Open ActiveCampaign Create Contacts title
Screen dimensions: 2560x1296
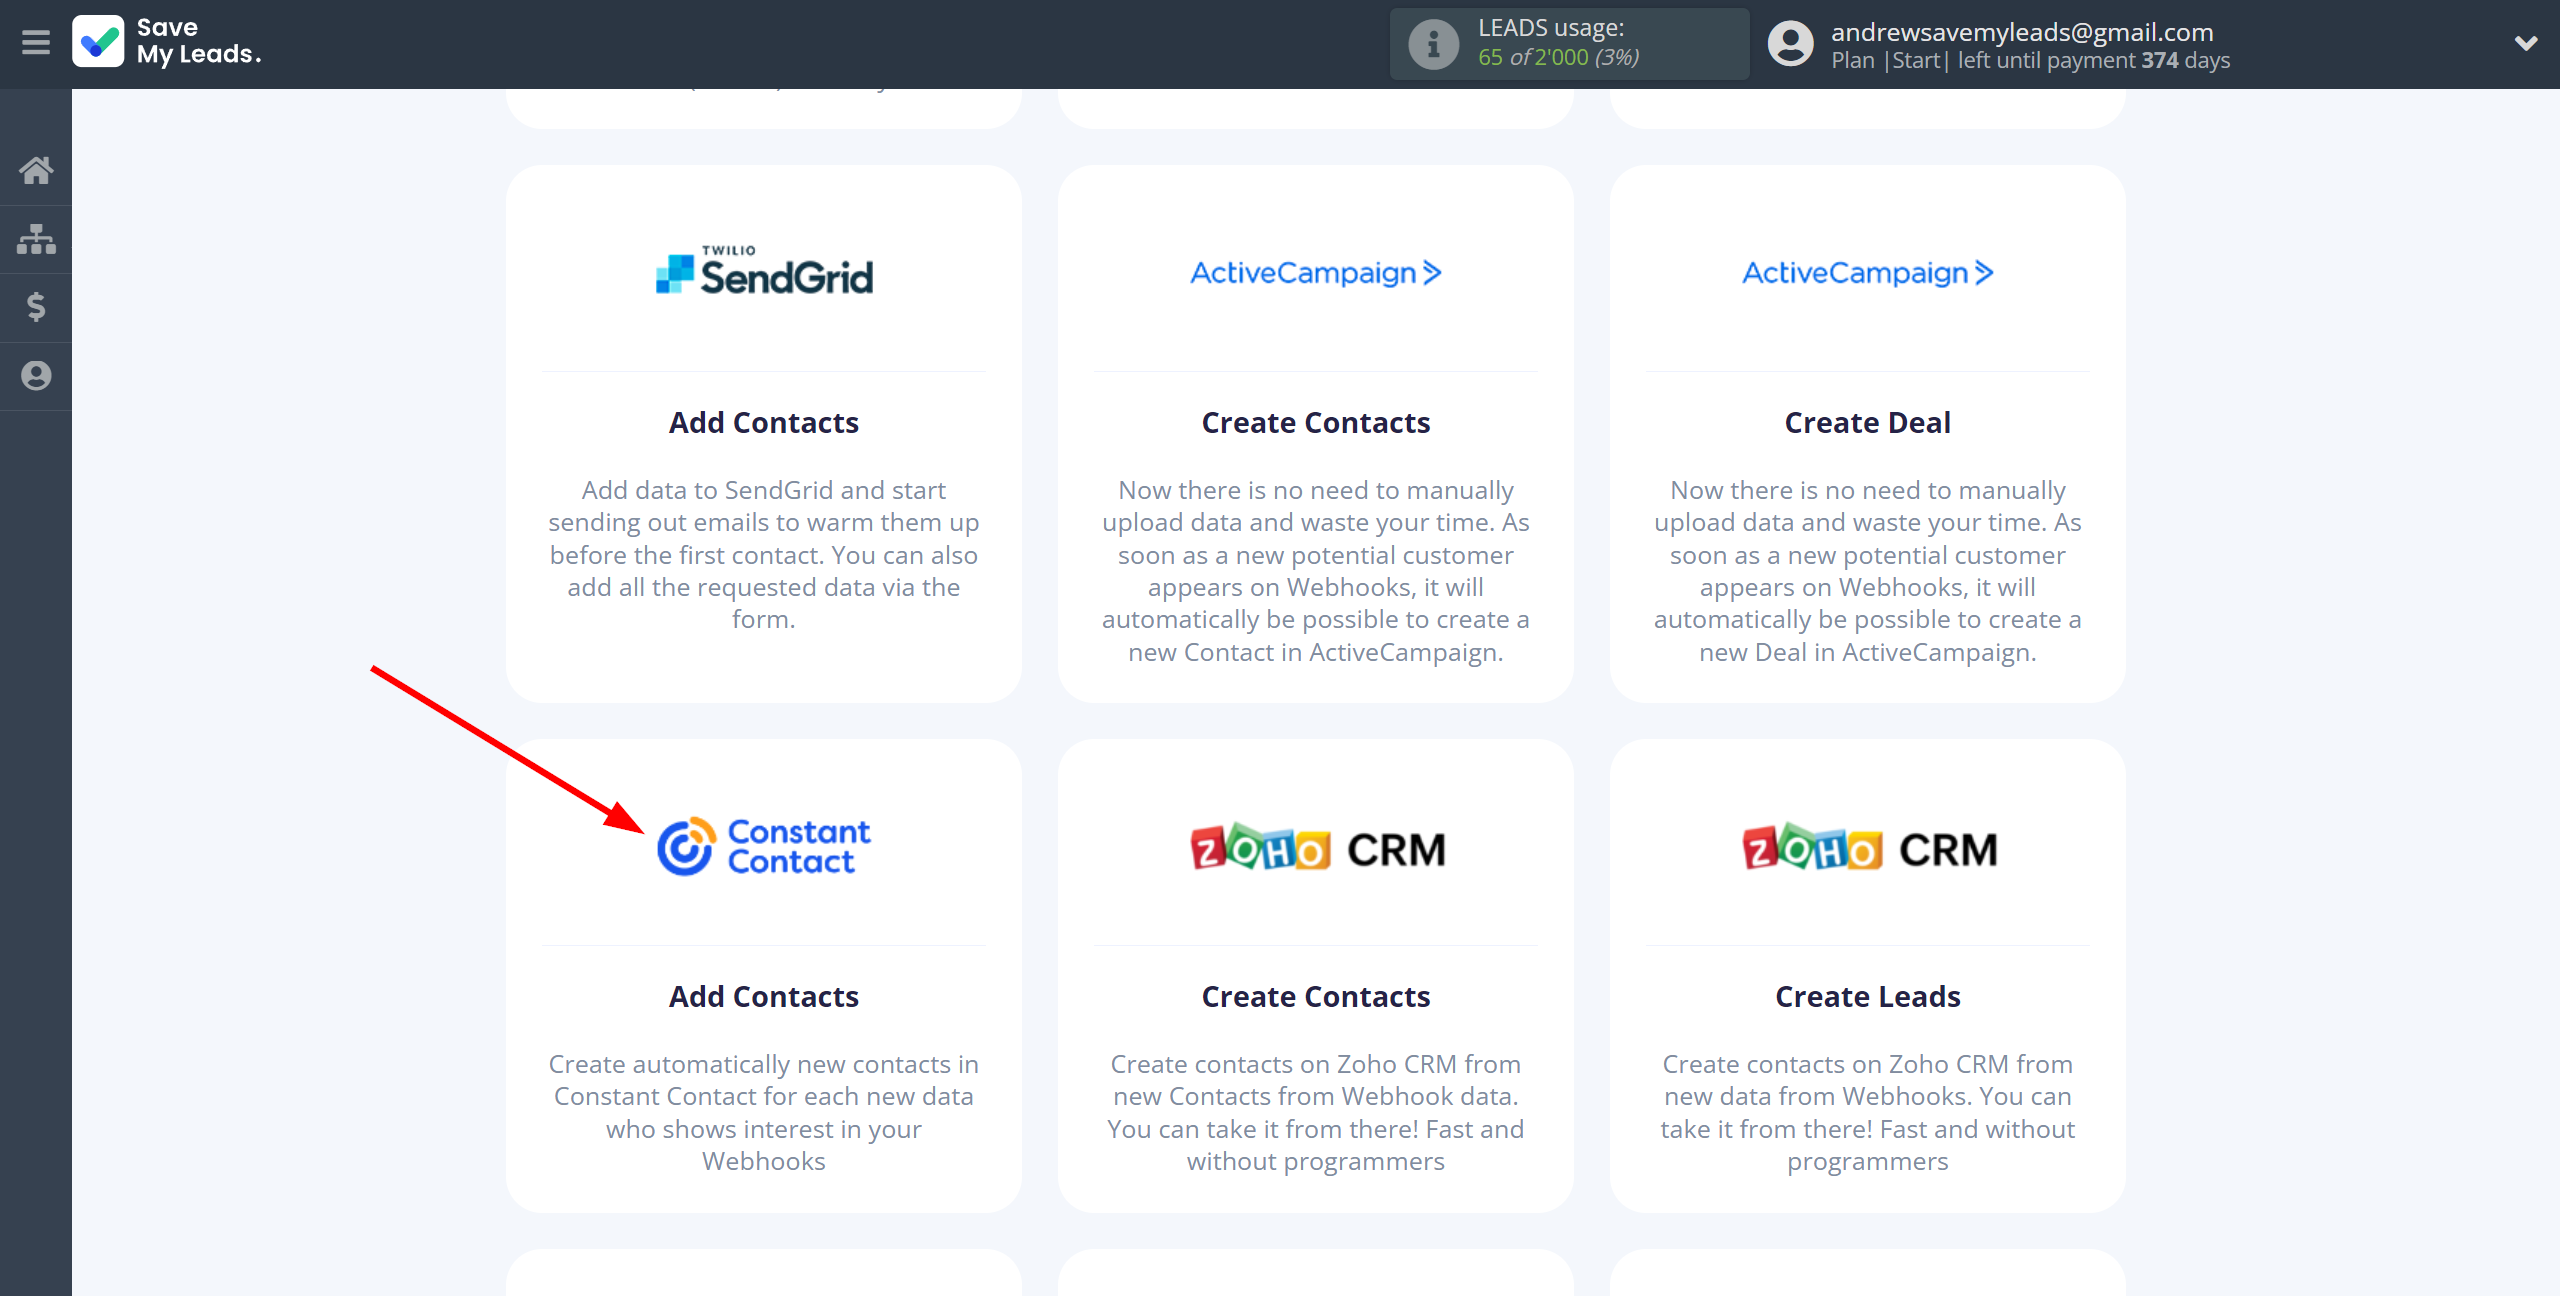[x=1316, y=423]
